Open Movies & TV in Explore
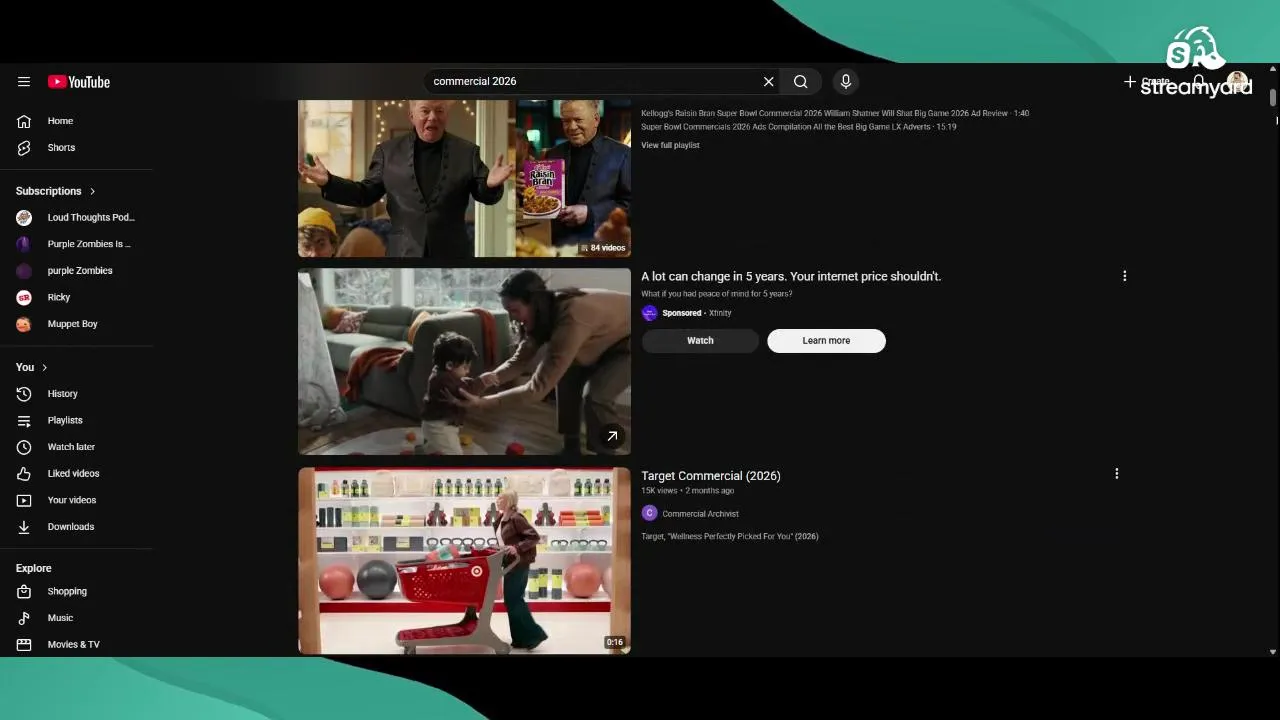 pos(76,645)
